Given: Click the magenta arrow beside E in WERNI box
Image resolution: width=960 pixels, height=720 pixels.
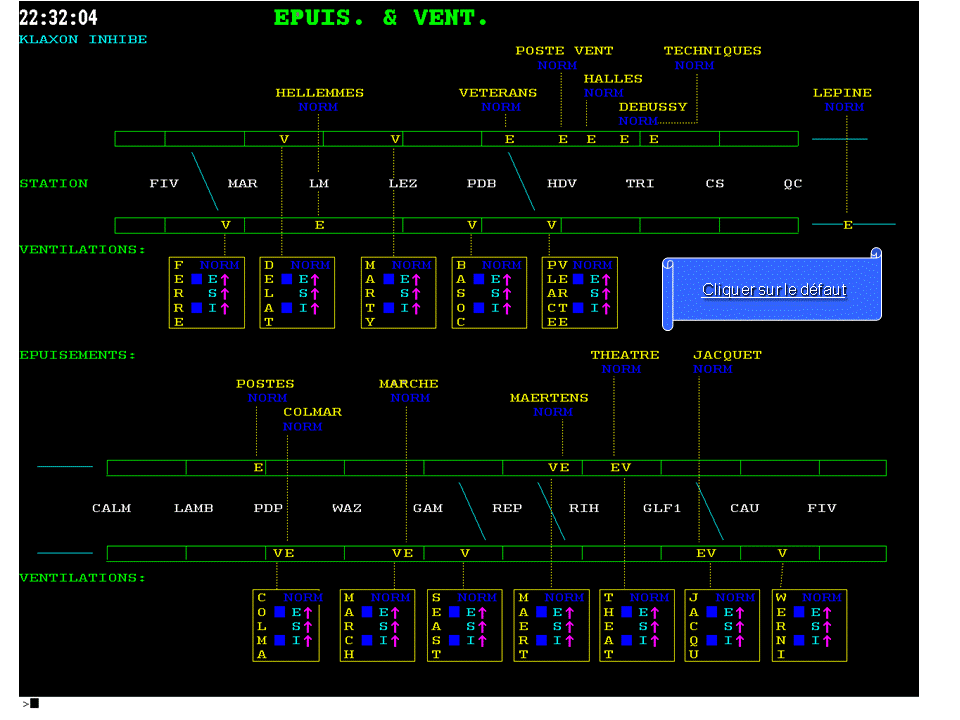Looking at the screenshot, I should pos(827,612).
